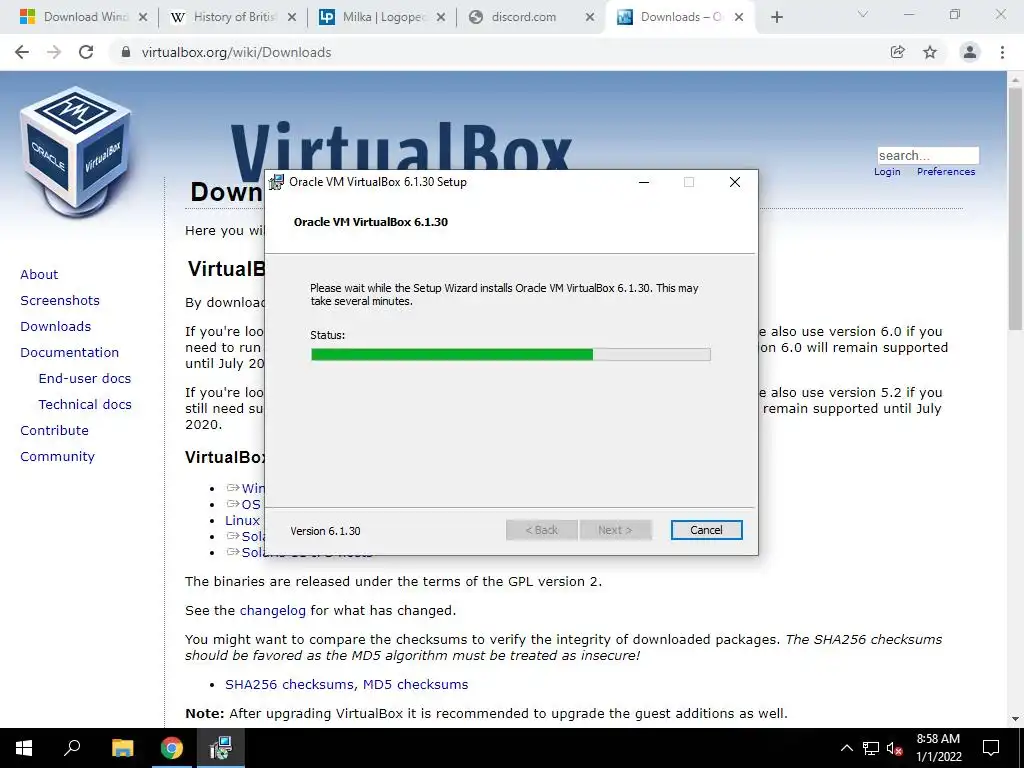Close the Milka Logopedia tab

441,18
